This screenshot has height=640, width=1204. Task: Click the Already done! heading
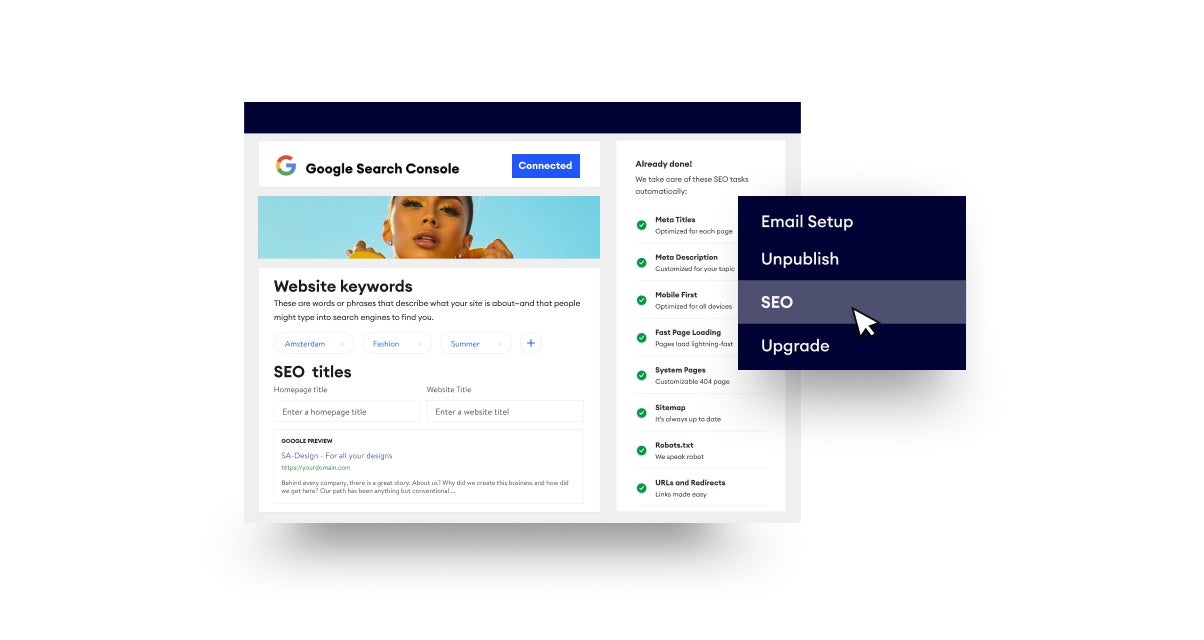(664, 163)
